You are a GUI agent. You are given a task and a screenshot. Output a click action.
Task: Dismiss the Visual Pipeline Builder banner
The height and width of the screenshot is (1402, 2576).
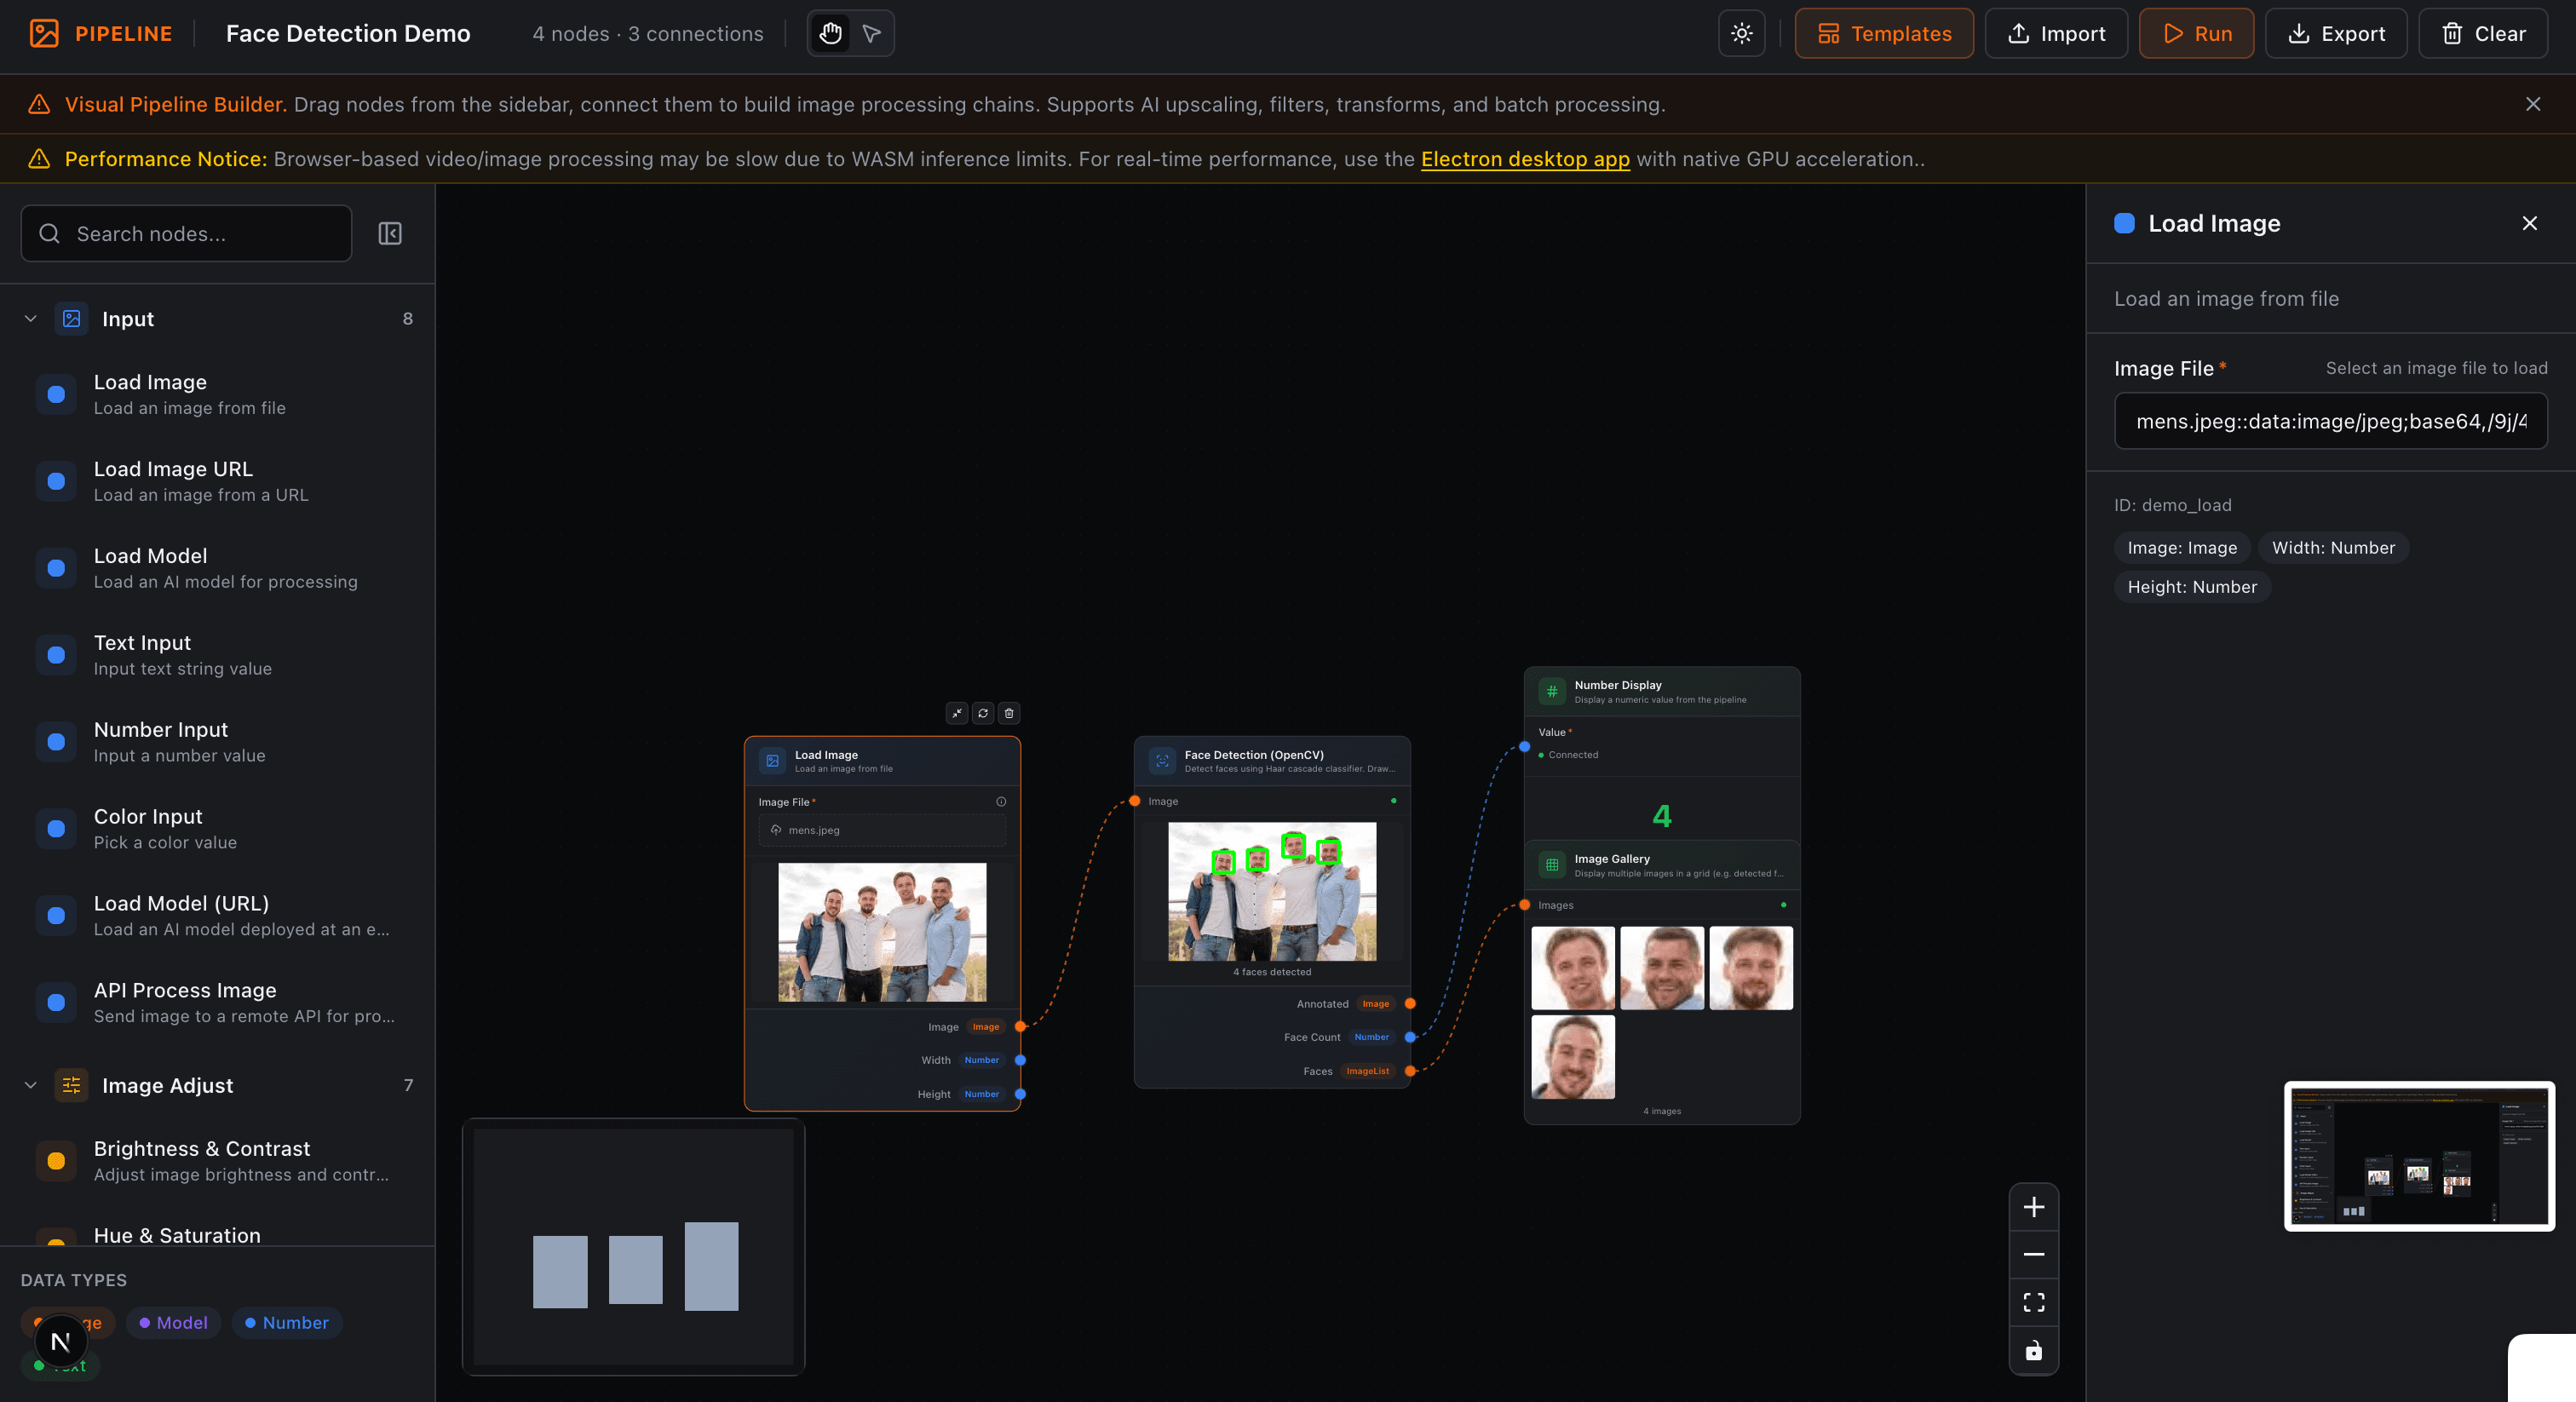tap(2533, 103)
